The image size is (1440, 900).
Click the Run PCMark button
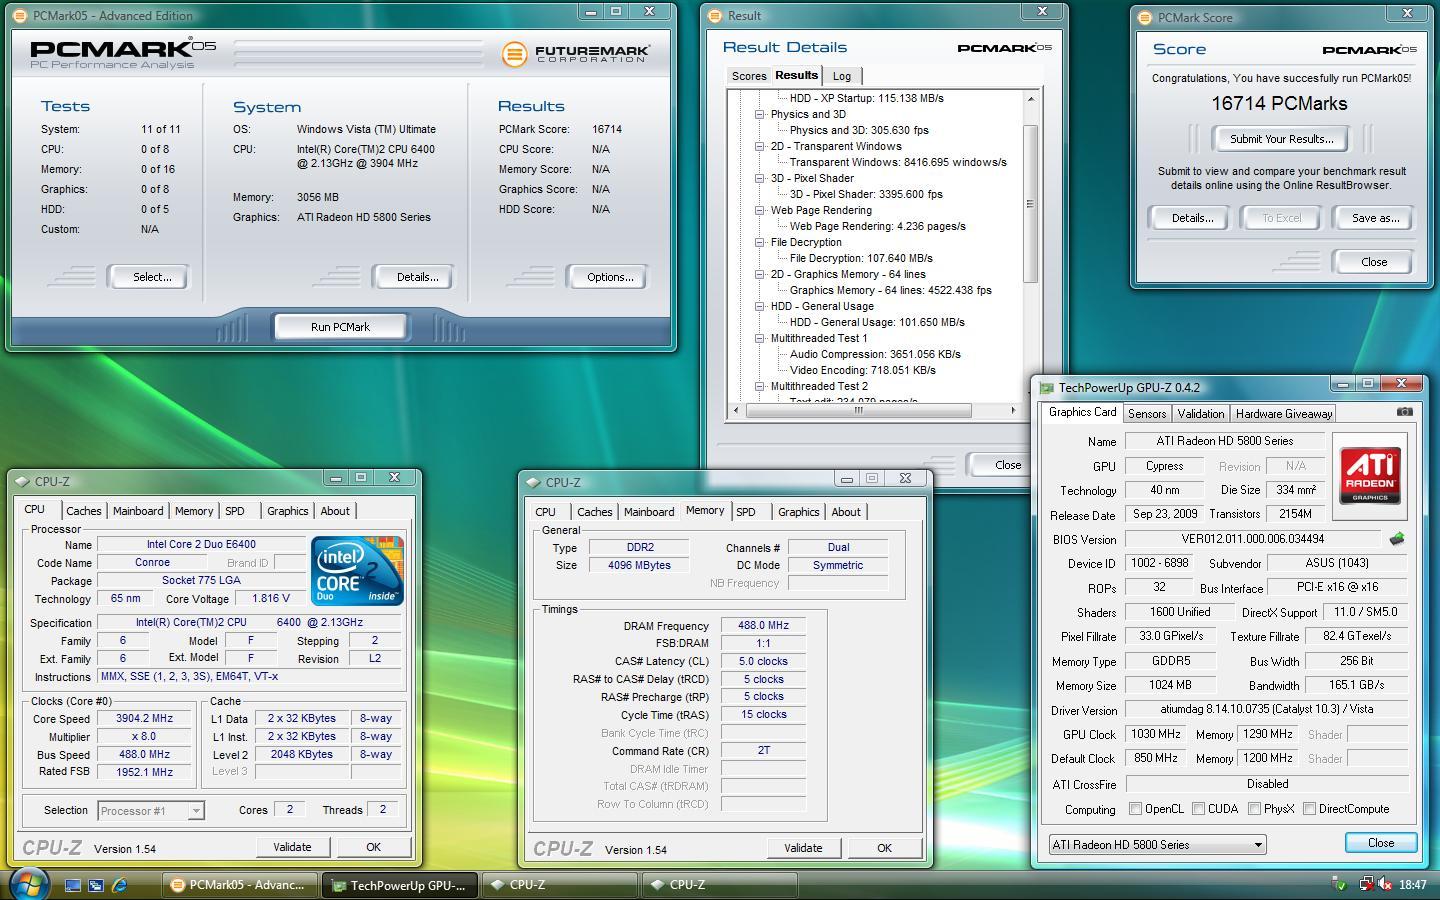point(340,327)
